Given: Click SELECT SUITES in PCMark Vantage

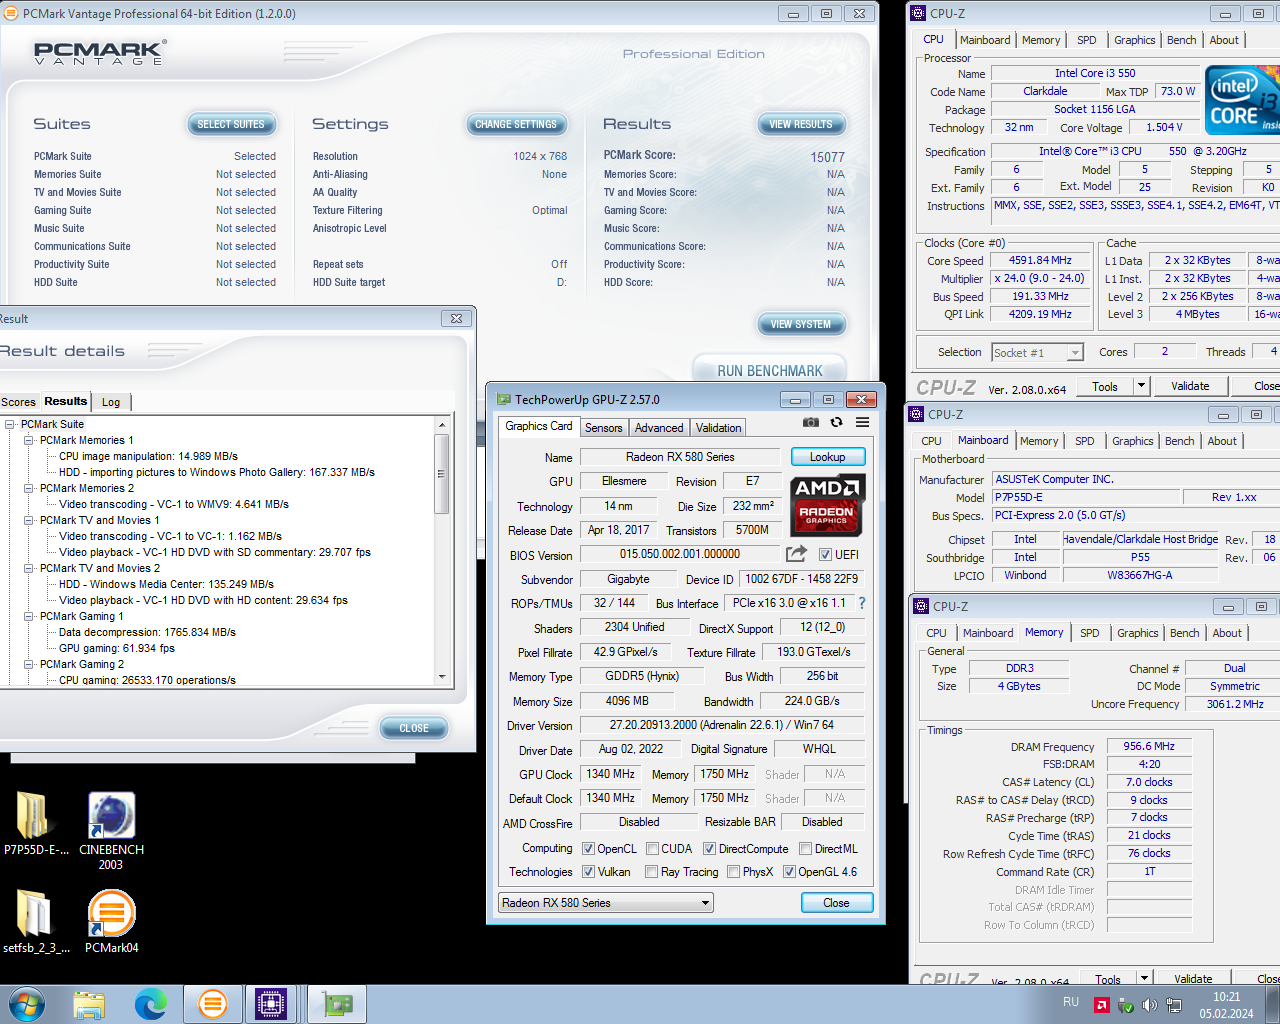Looking at the screenshot, I should pos(231,124).
